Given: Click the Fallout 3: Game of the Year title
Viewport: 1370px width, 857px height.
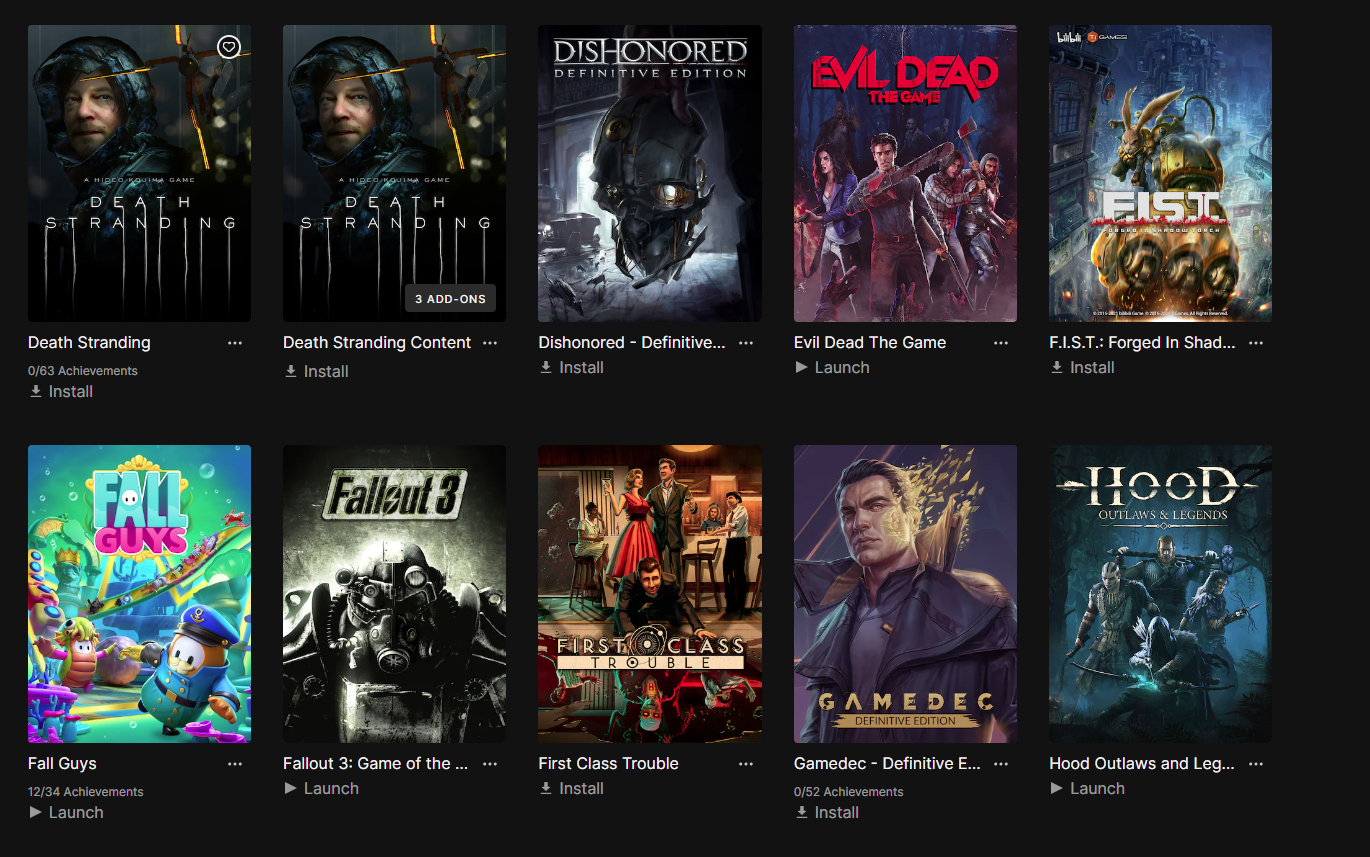Looking at the screenshot, I should [x=375, y=764].
